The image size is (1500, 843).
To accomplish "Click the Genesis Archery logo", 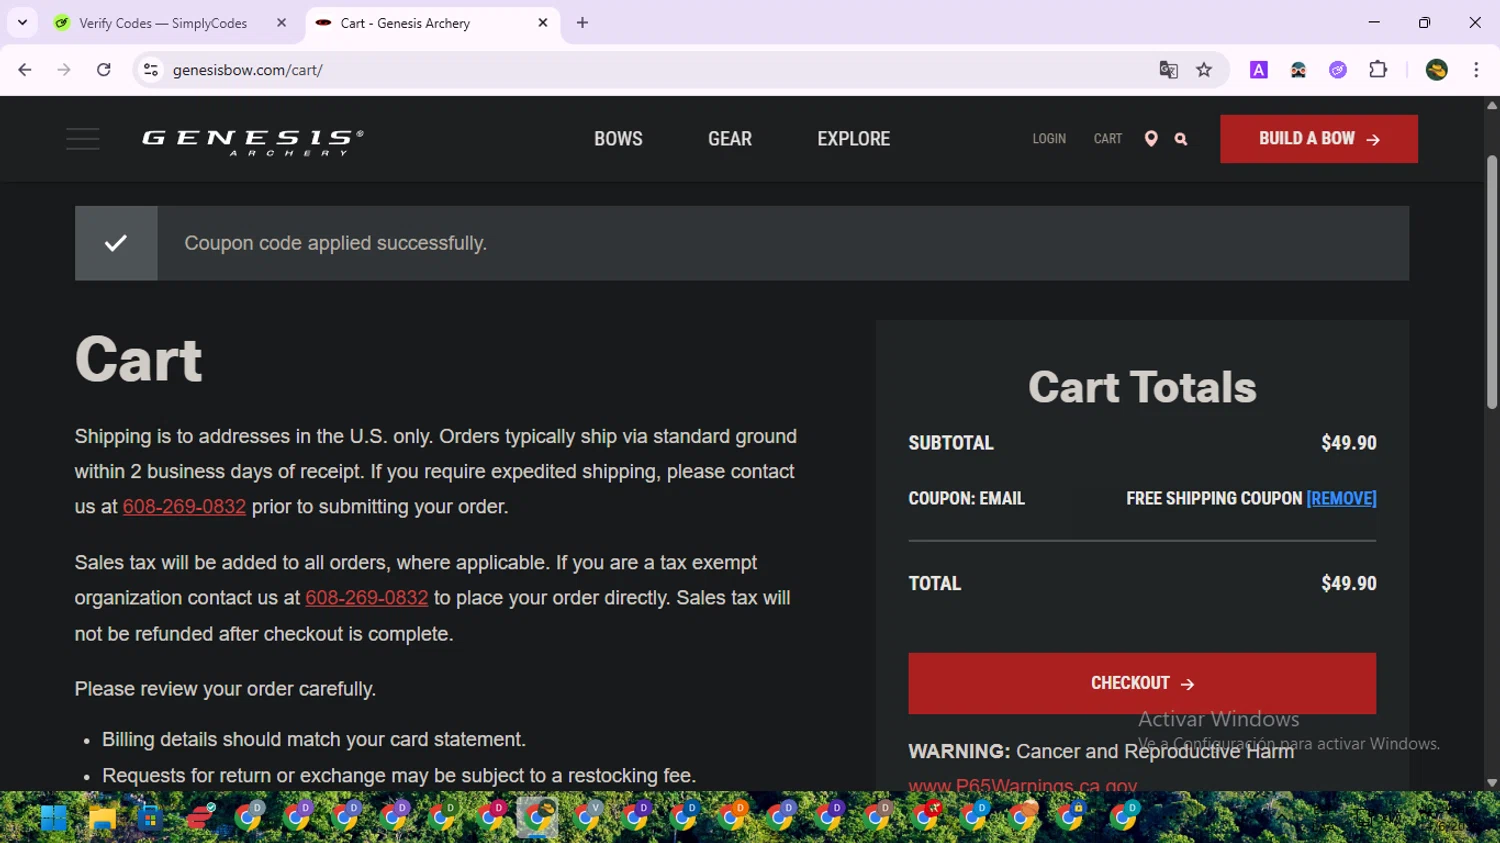I will click(x=253, y=142).
